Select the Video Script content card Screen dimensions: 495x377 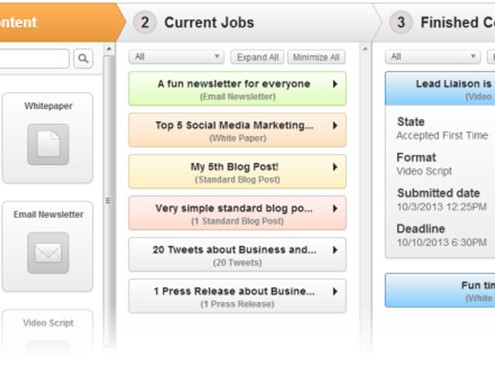click(48, 332)
